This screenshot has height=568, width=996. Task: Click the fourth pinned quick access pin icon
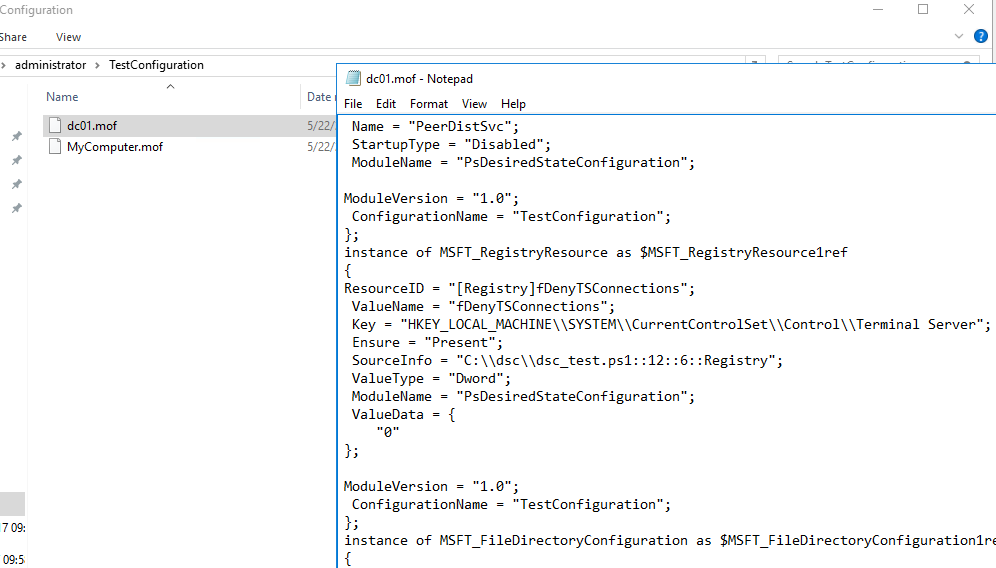(17, 208)
